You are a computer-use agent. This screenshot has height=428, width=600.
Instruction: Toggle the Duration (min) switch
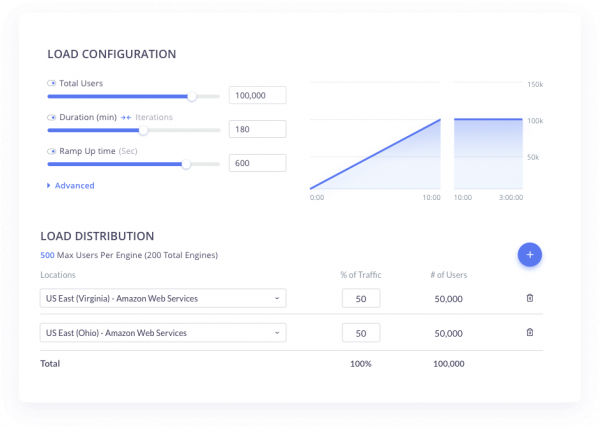(x=52, y=118)
